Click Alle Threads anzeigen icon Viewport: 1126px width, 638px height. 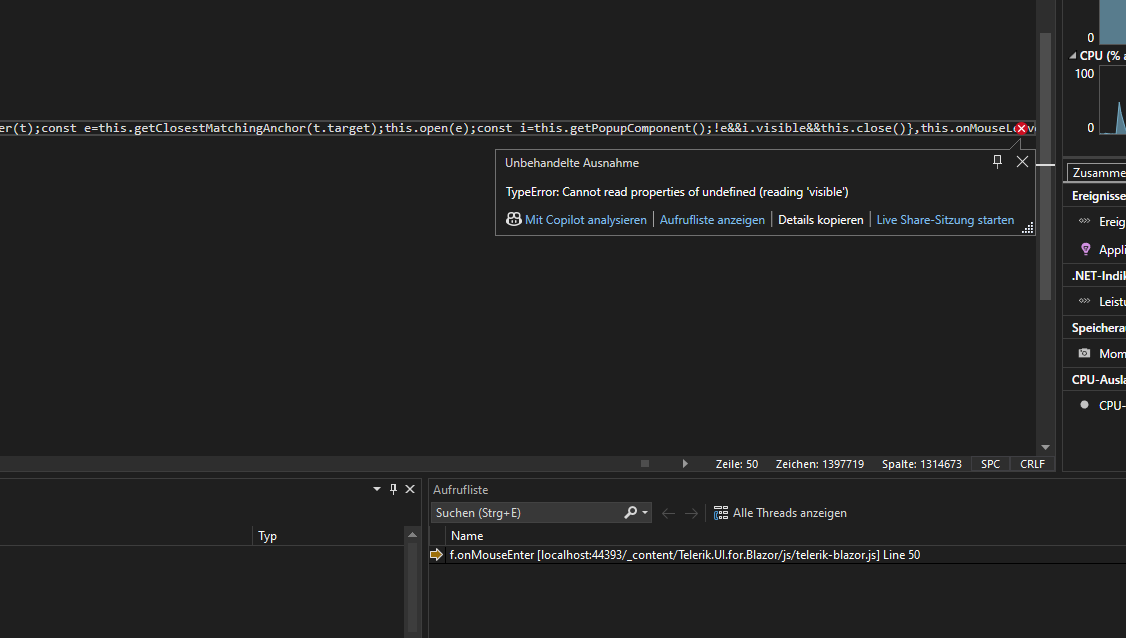click(721, 513)
